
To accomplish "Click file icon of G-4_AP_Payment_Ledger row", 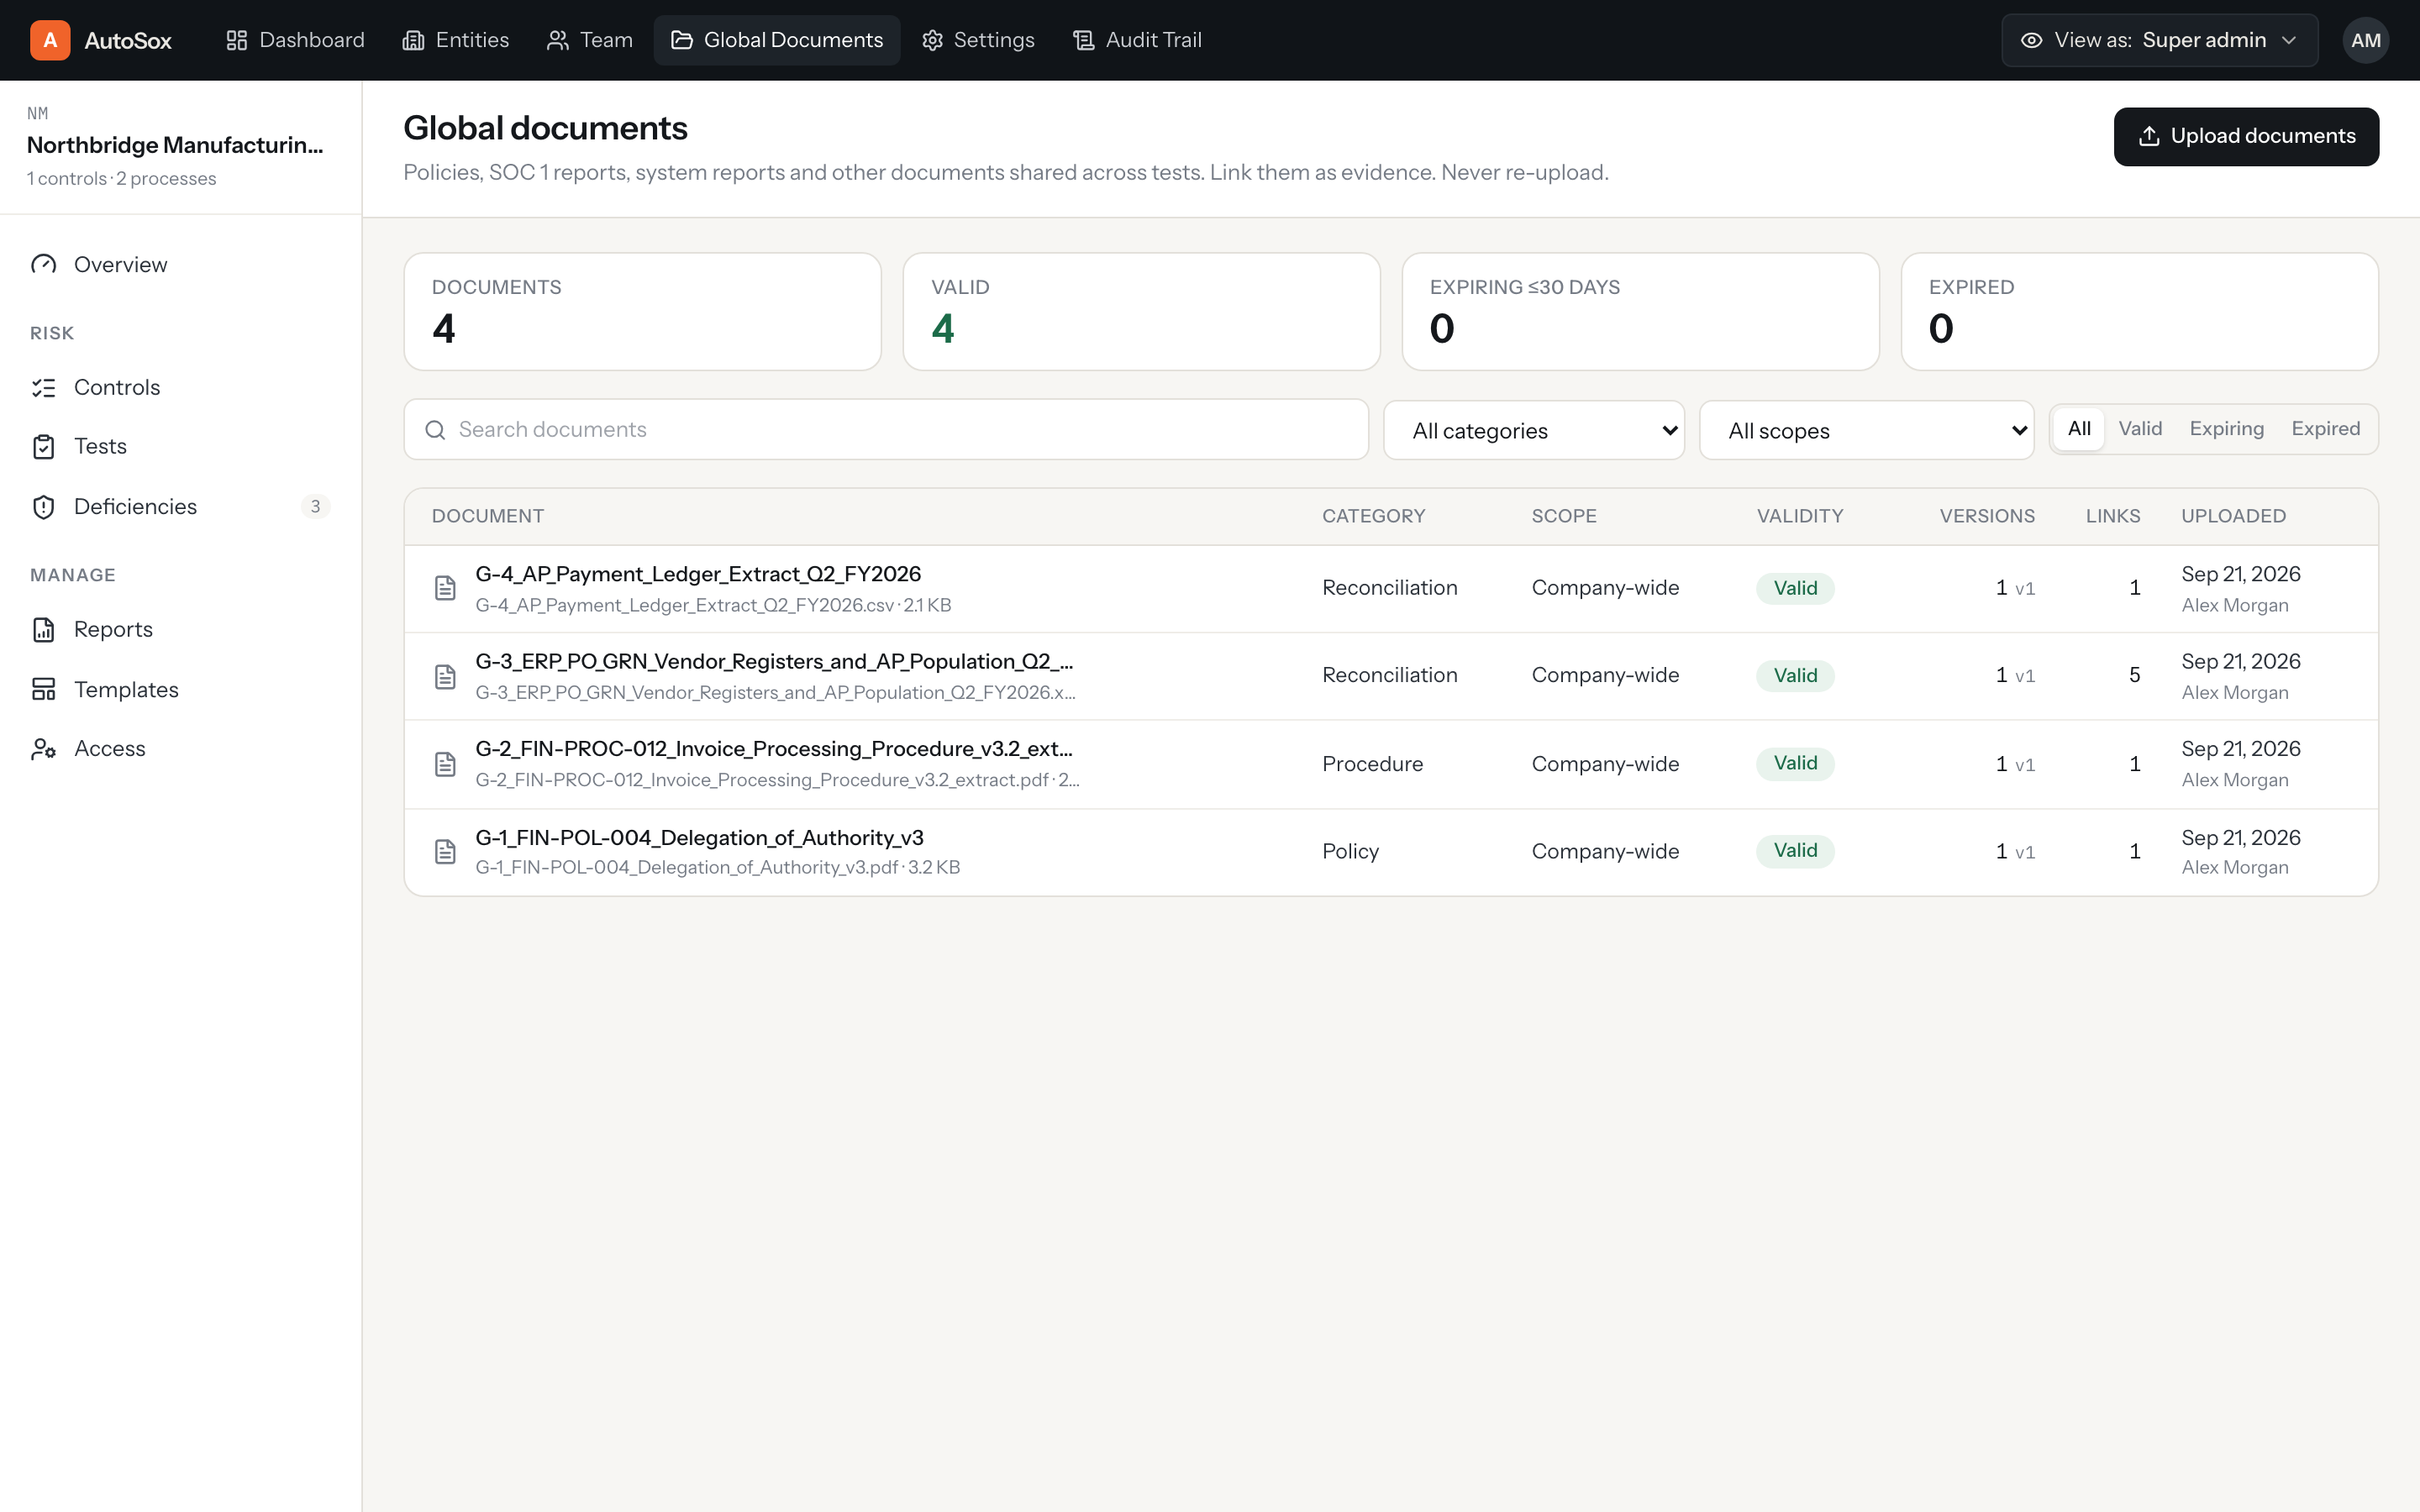I will click(x=445, y=588).
